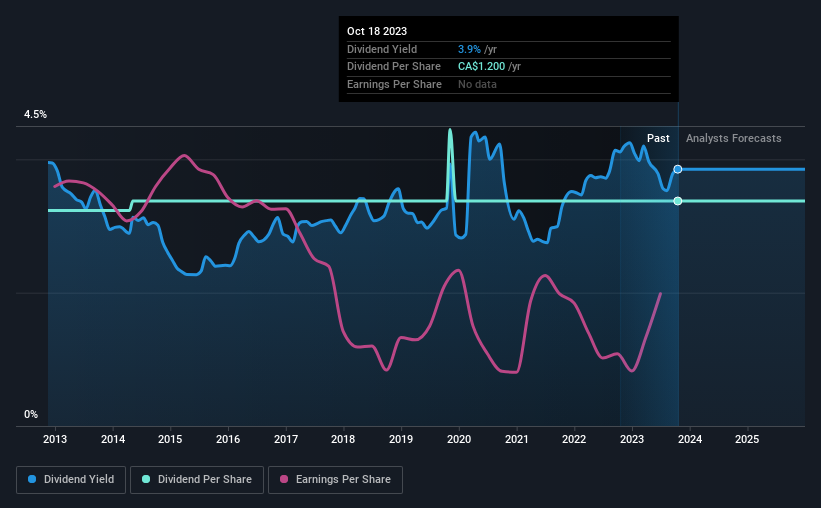Click the 2019 x-axis label

(401, 439)
